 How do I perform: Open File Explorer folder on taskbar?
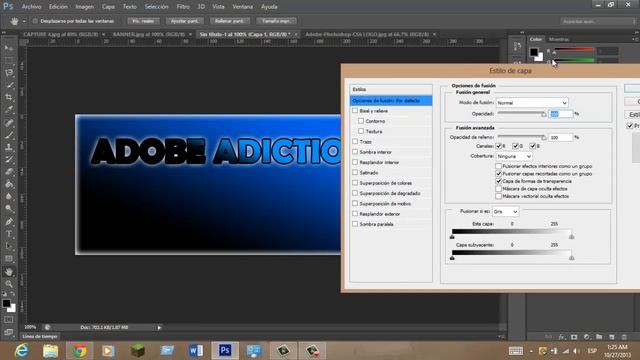[51, 351]
